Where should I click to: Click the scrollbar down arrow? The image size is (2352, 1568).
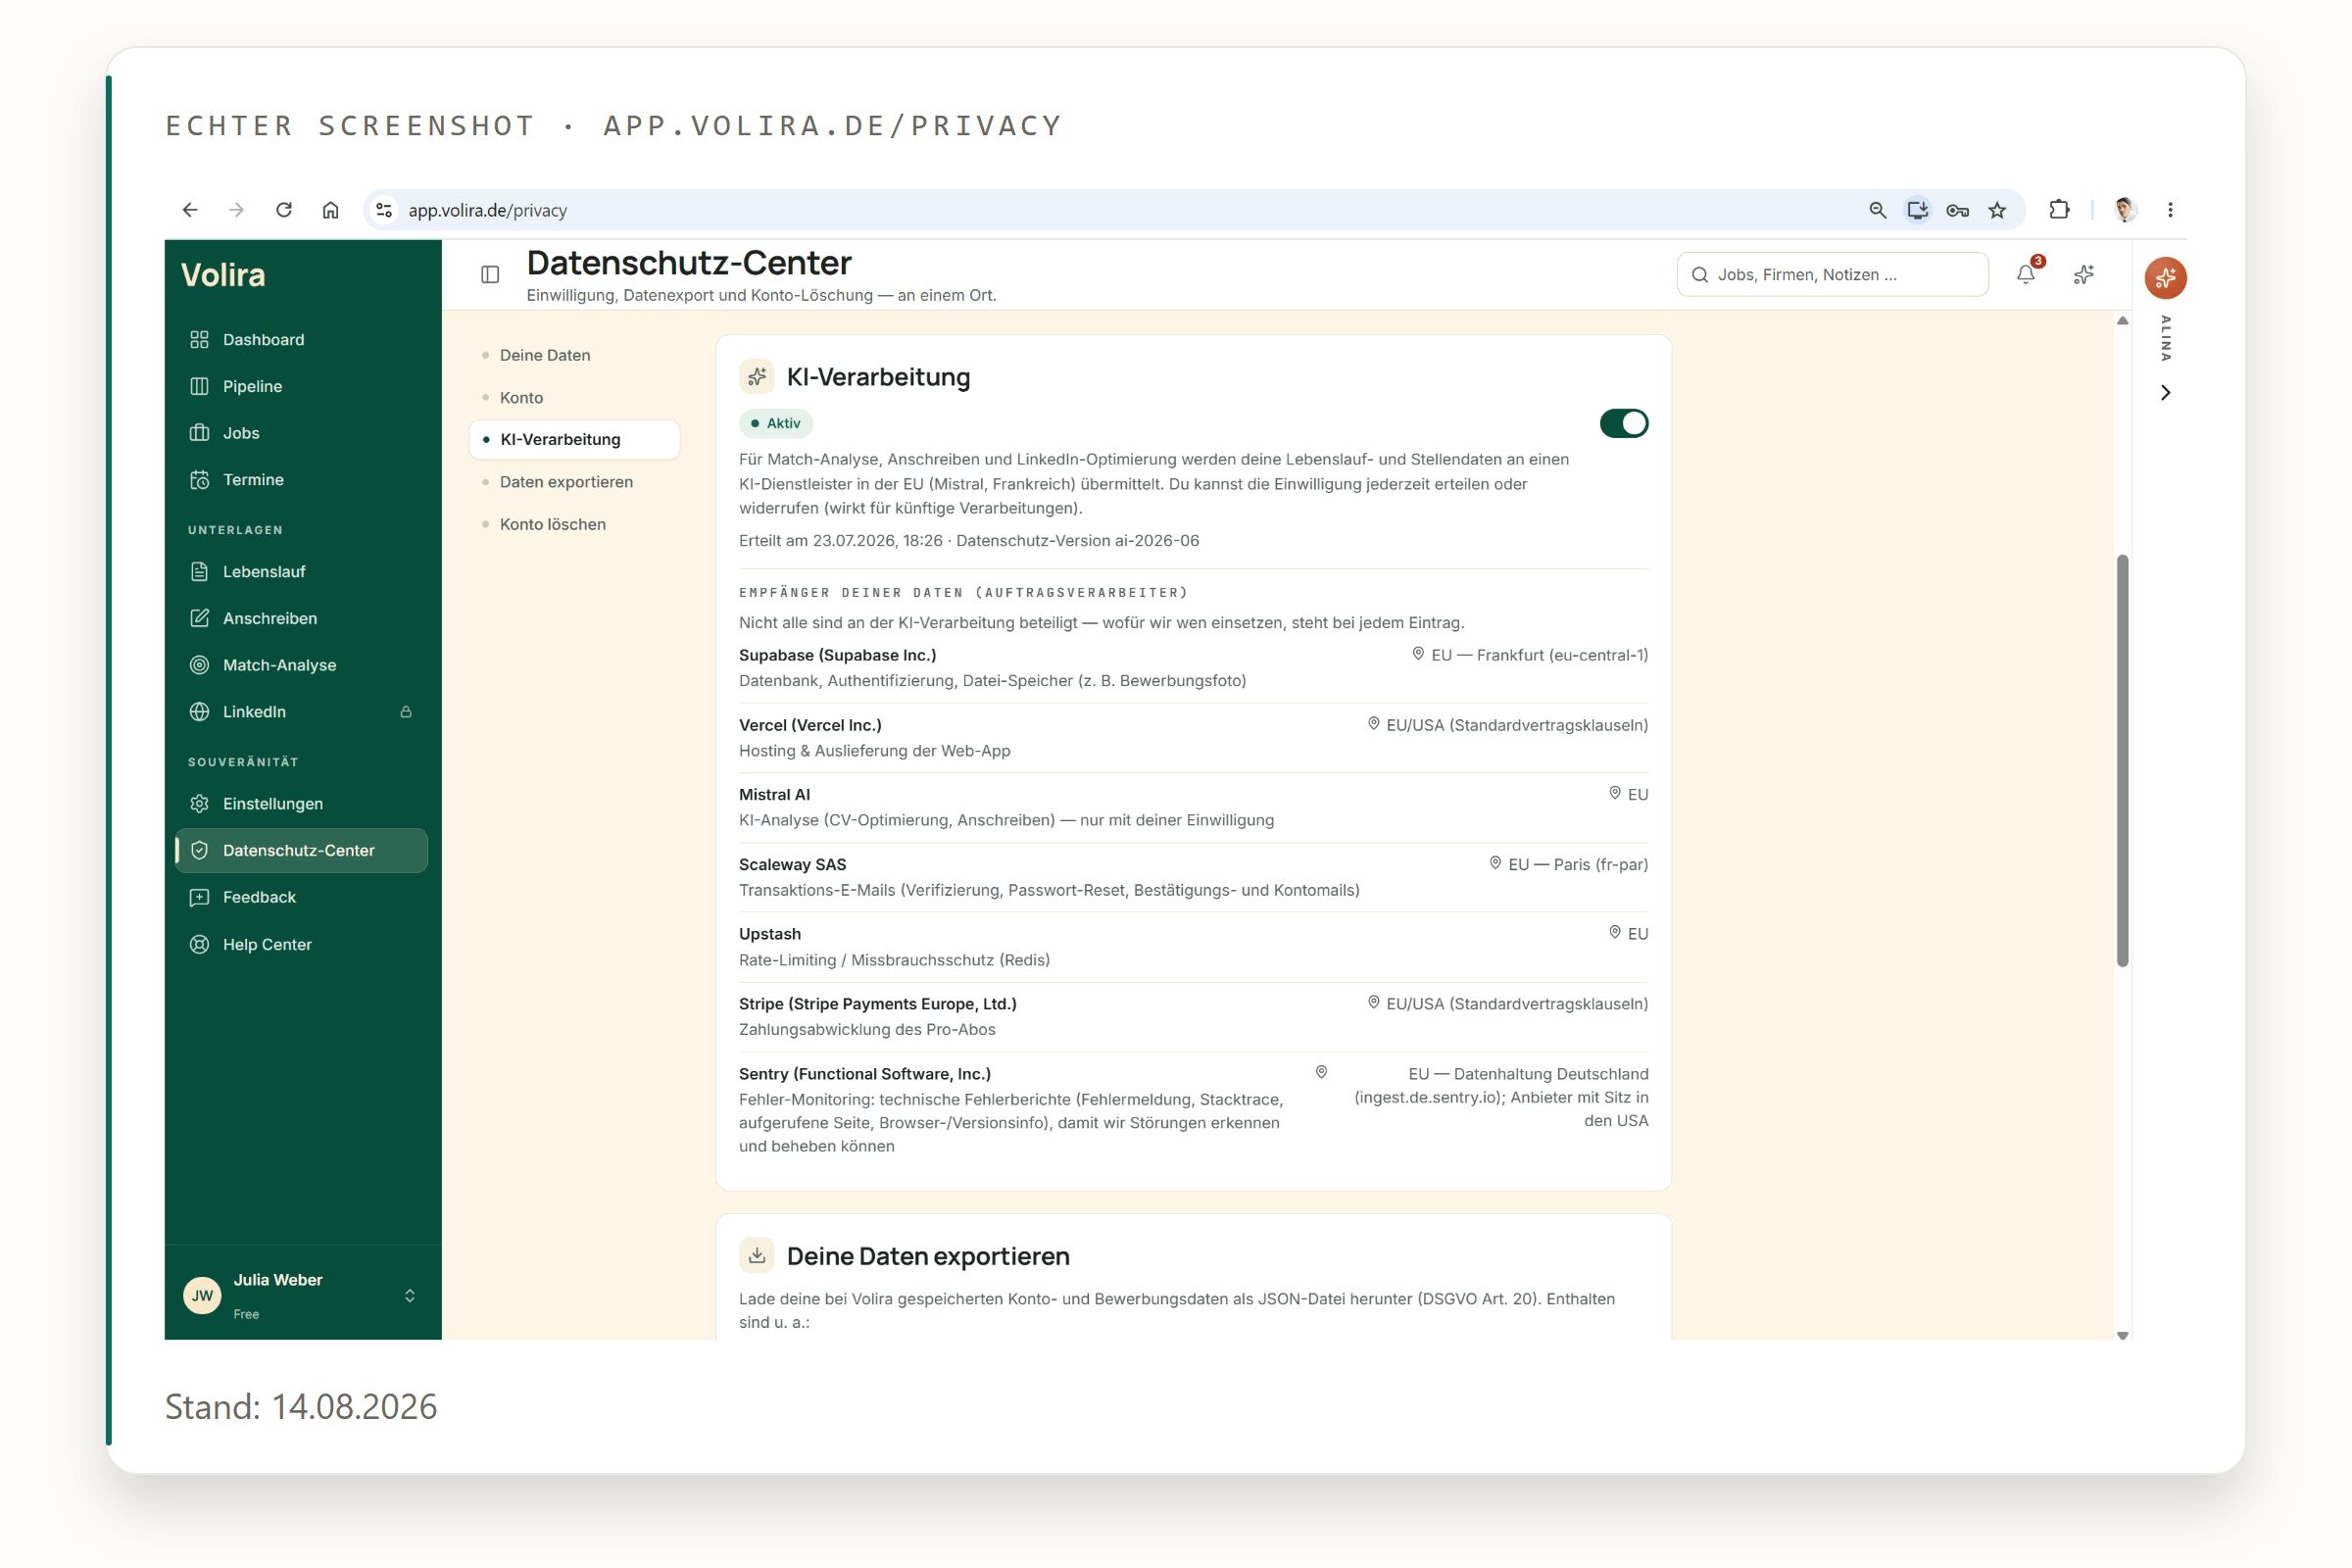2122,1335
